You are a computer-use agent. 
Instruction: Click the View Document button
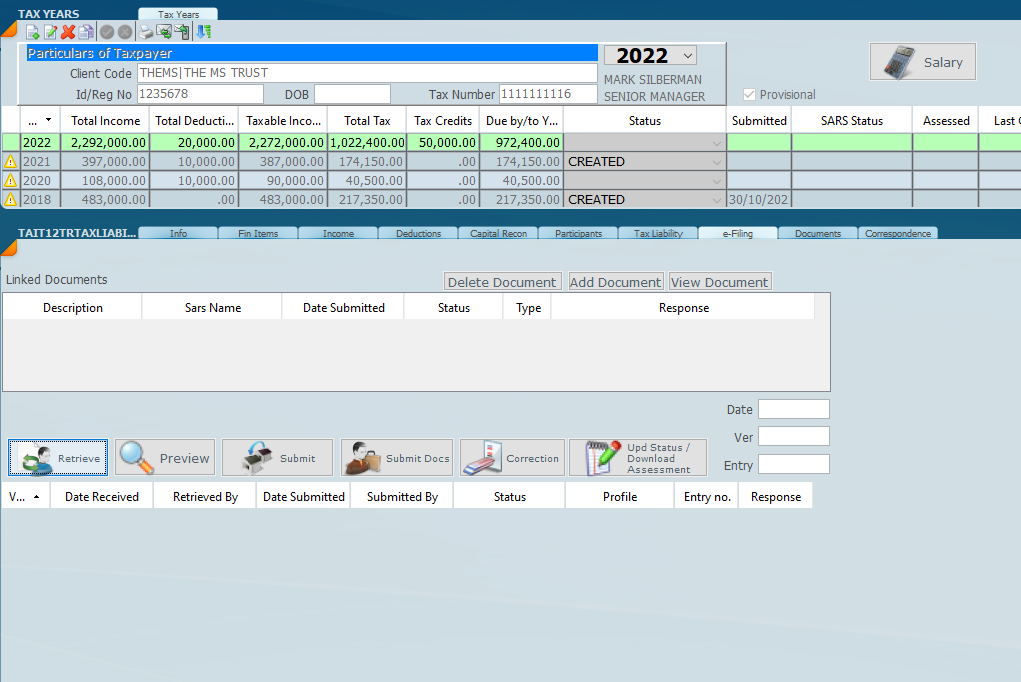[x=720, y=282]
